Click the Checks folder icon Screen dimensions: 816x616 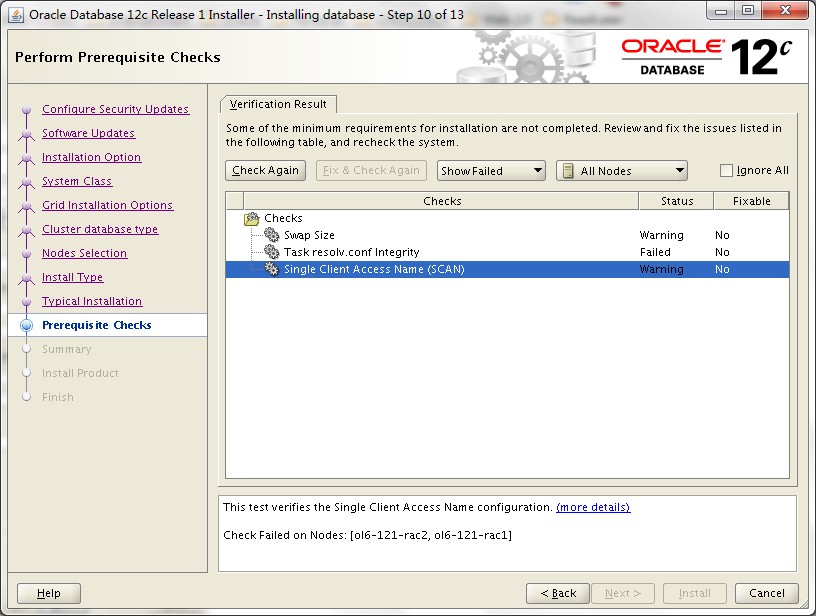pyautogui.click(x=251, y=219)
